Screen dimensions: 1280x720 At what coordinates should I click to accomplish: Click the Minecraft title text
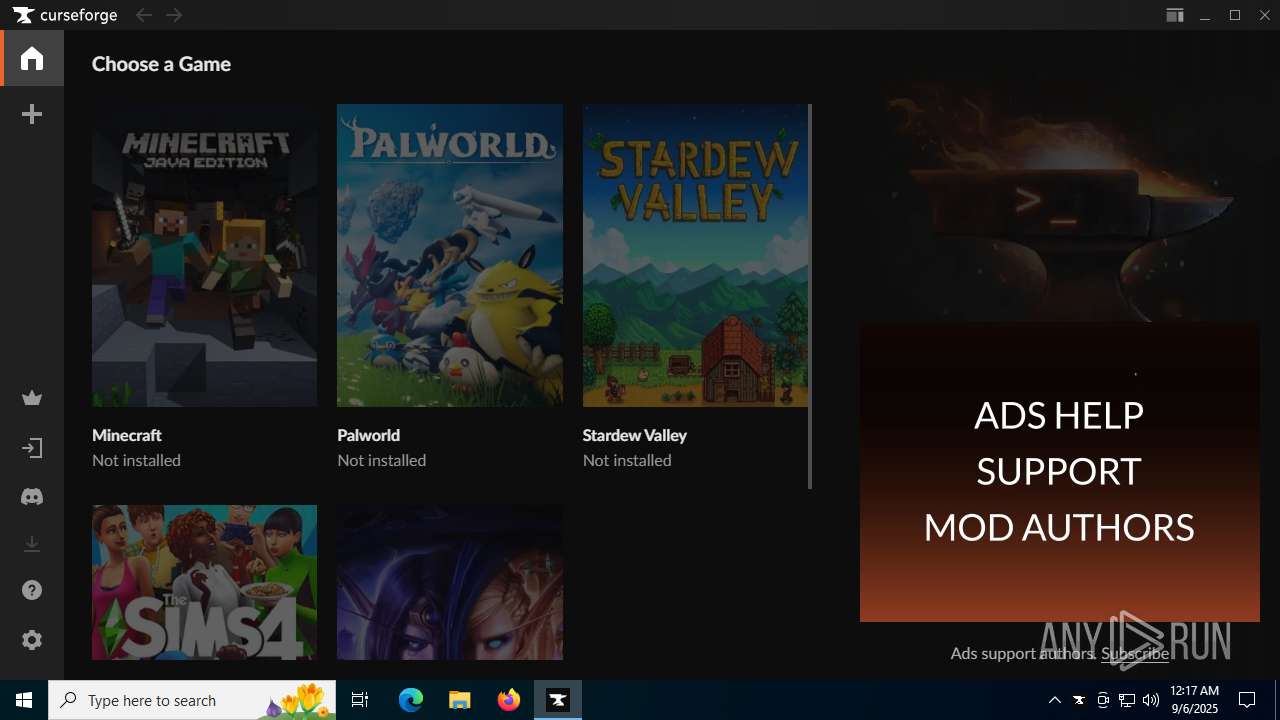point(127,435)
